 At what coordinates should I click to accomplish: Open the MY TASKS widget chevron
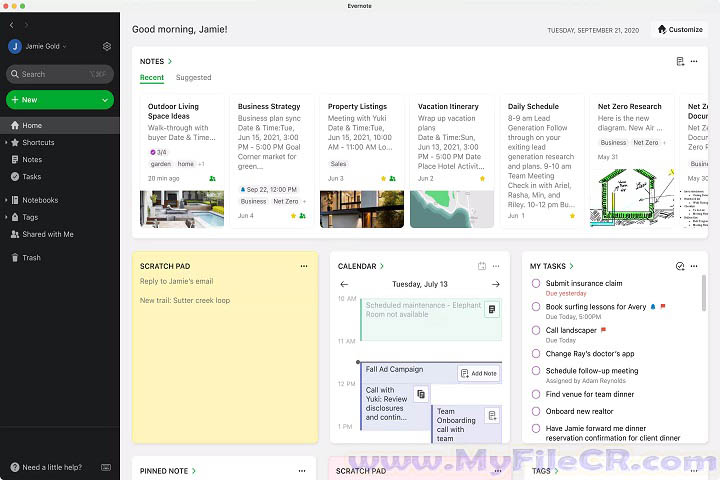[571, 266]
